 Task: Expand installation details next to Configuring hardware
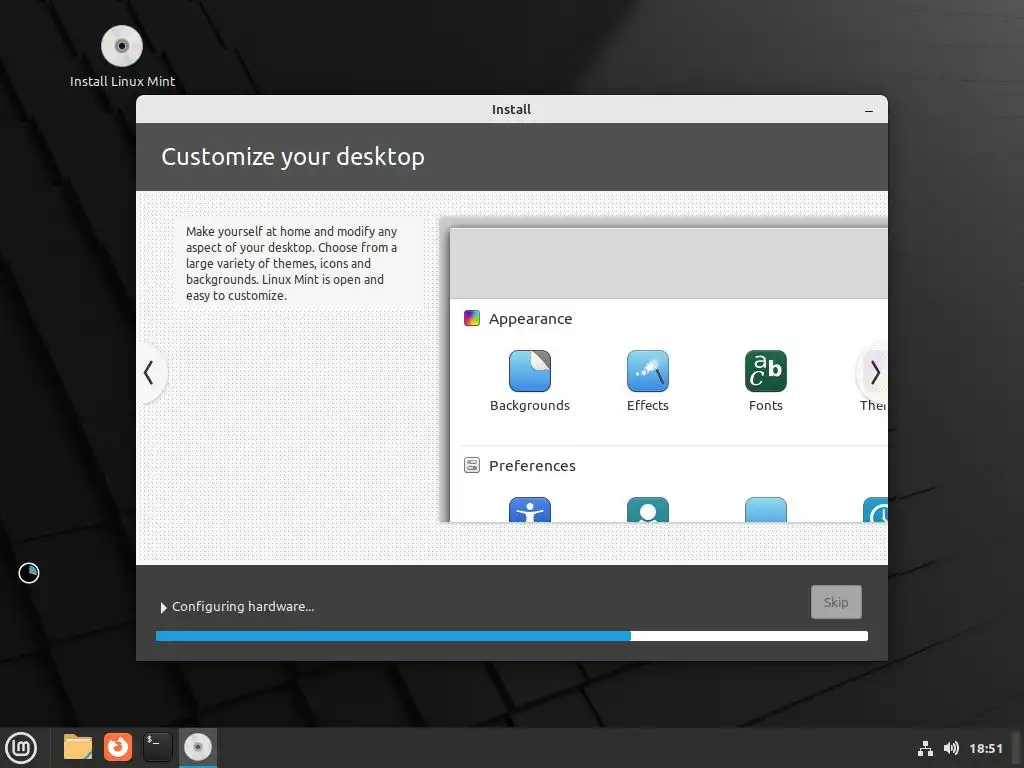[163, 607]
